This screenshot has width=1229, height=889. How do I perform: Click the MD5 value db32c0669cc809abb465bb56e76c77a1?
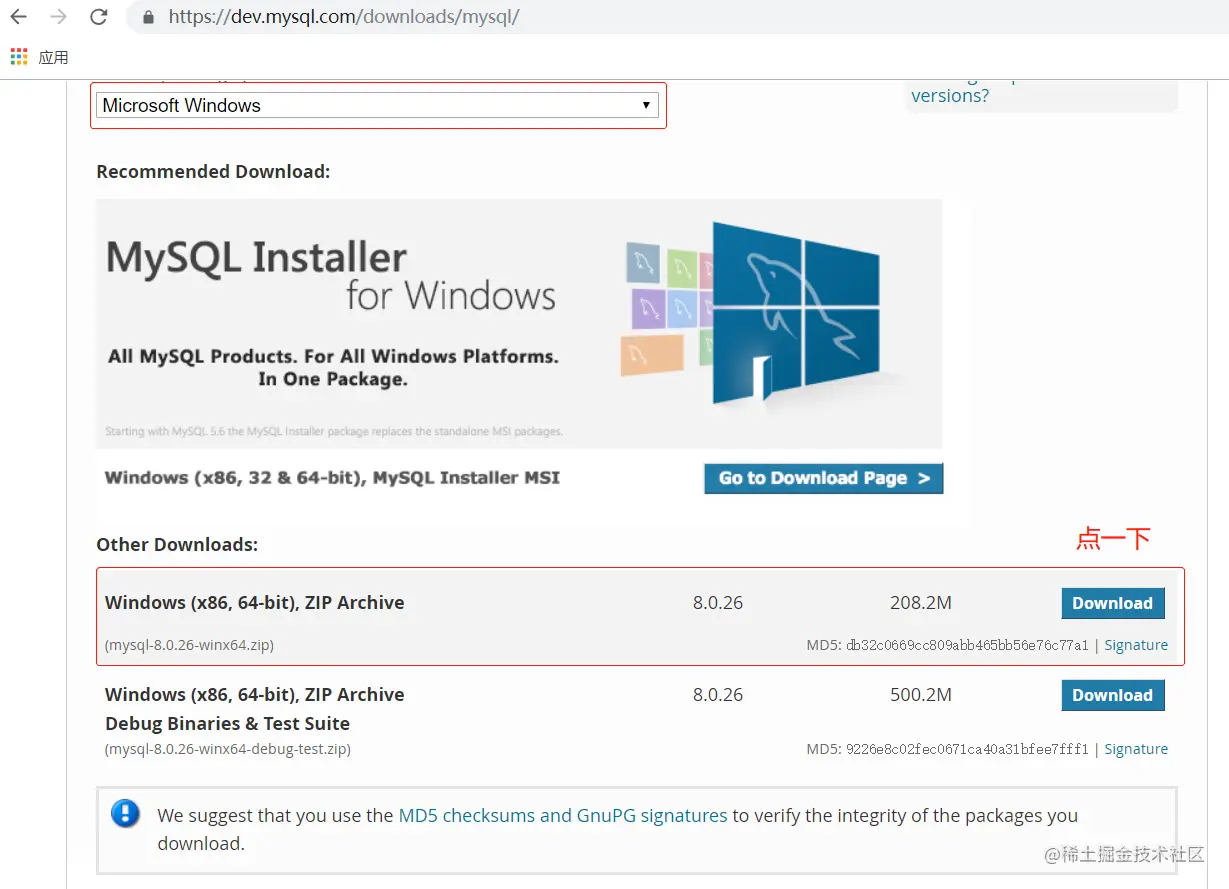[967, 645]
